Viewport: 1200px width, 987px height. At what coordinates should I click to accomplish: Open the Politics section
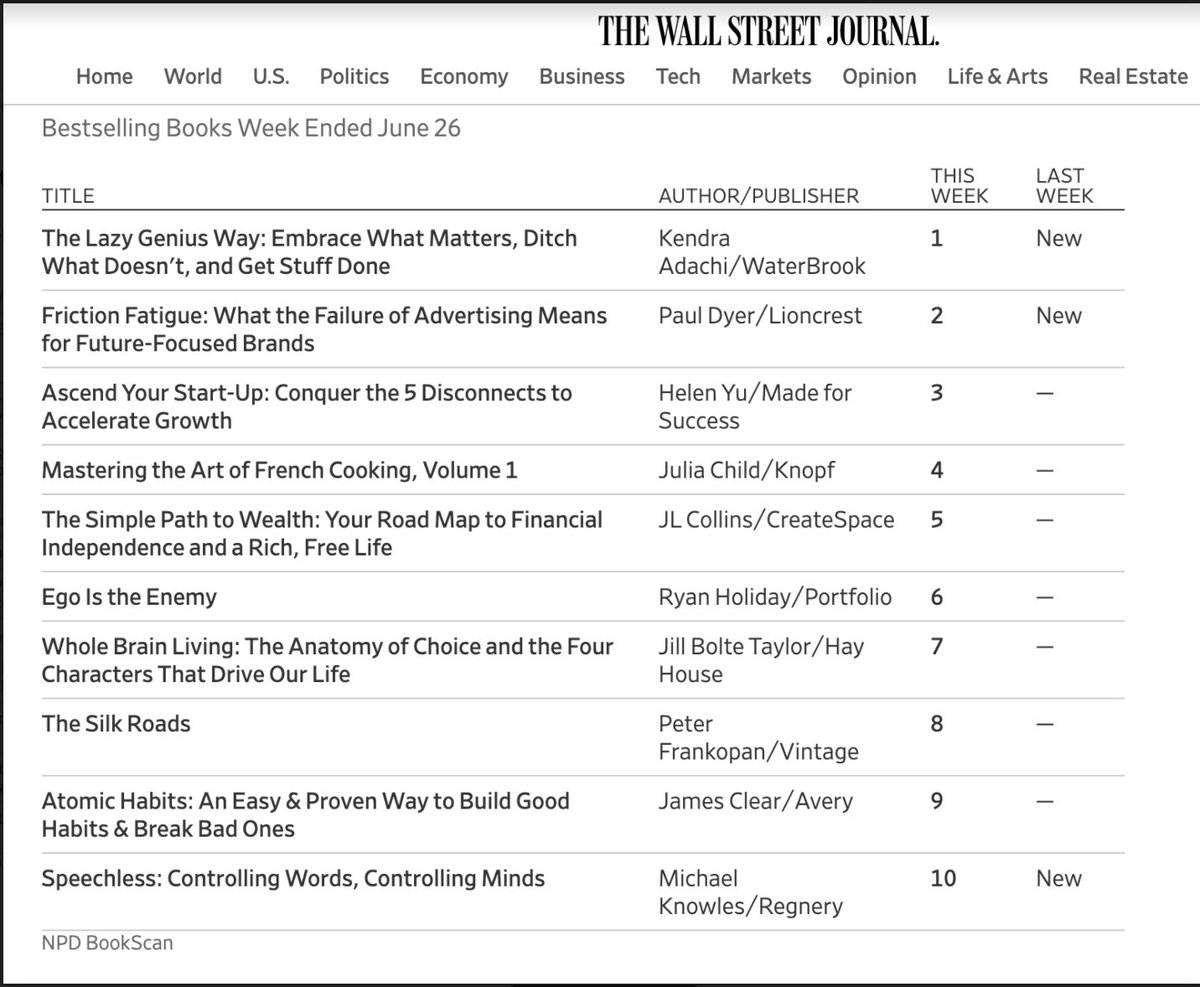pyautogui.click(x=354, y=77)
